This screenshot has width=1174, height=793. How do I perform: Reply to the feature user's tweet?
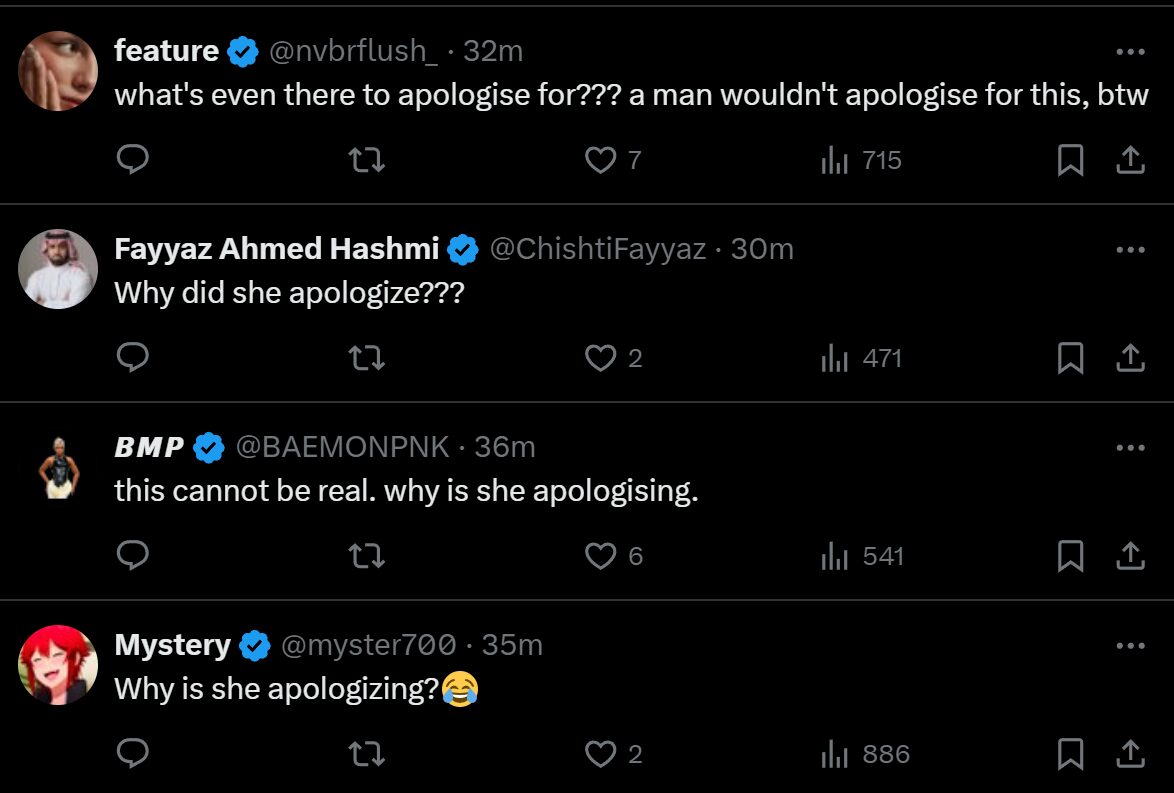(x=133, y=160)
